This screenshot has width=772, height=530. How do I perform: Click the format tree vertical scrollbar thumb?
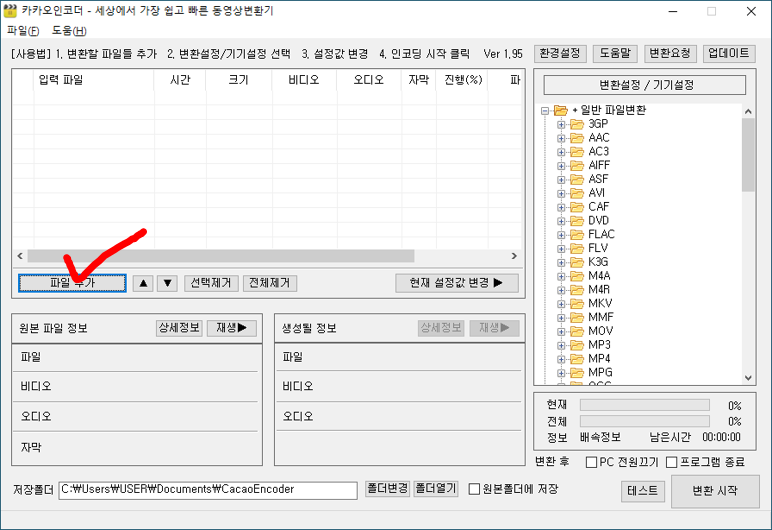(748, 155)
